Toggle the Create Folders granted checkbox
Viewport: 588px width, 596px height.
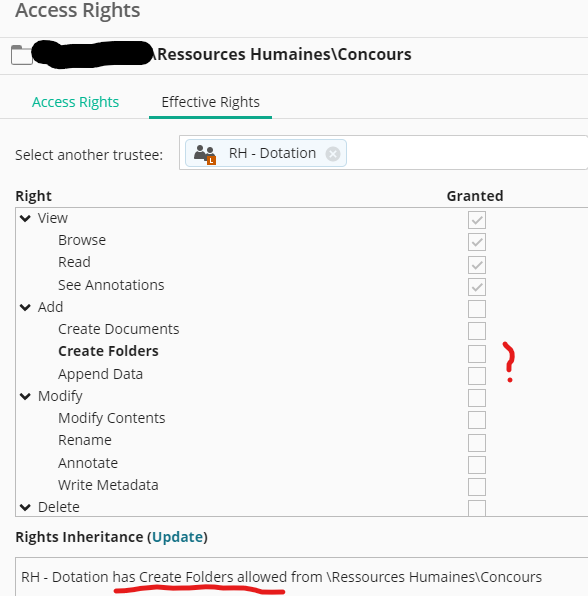pyautogui.click(x=477, y=354)
